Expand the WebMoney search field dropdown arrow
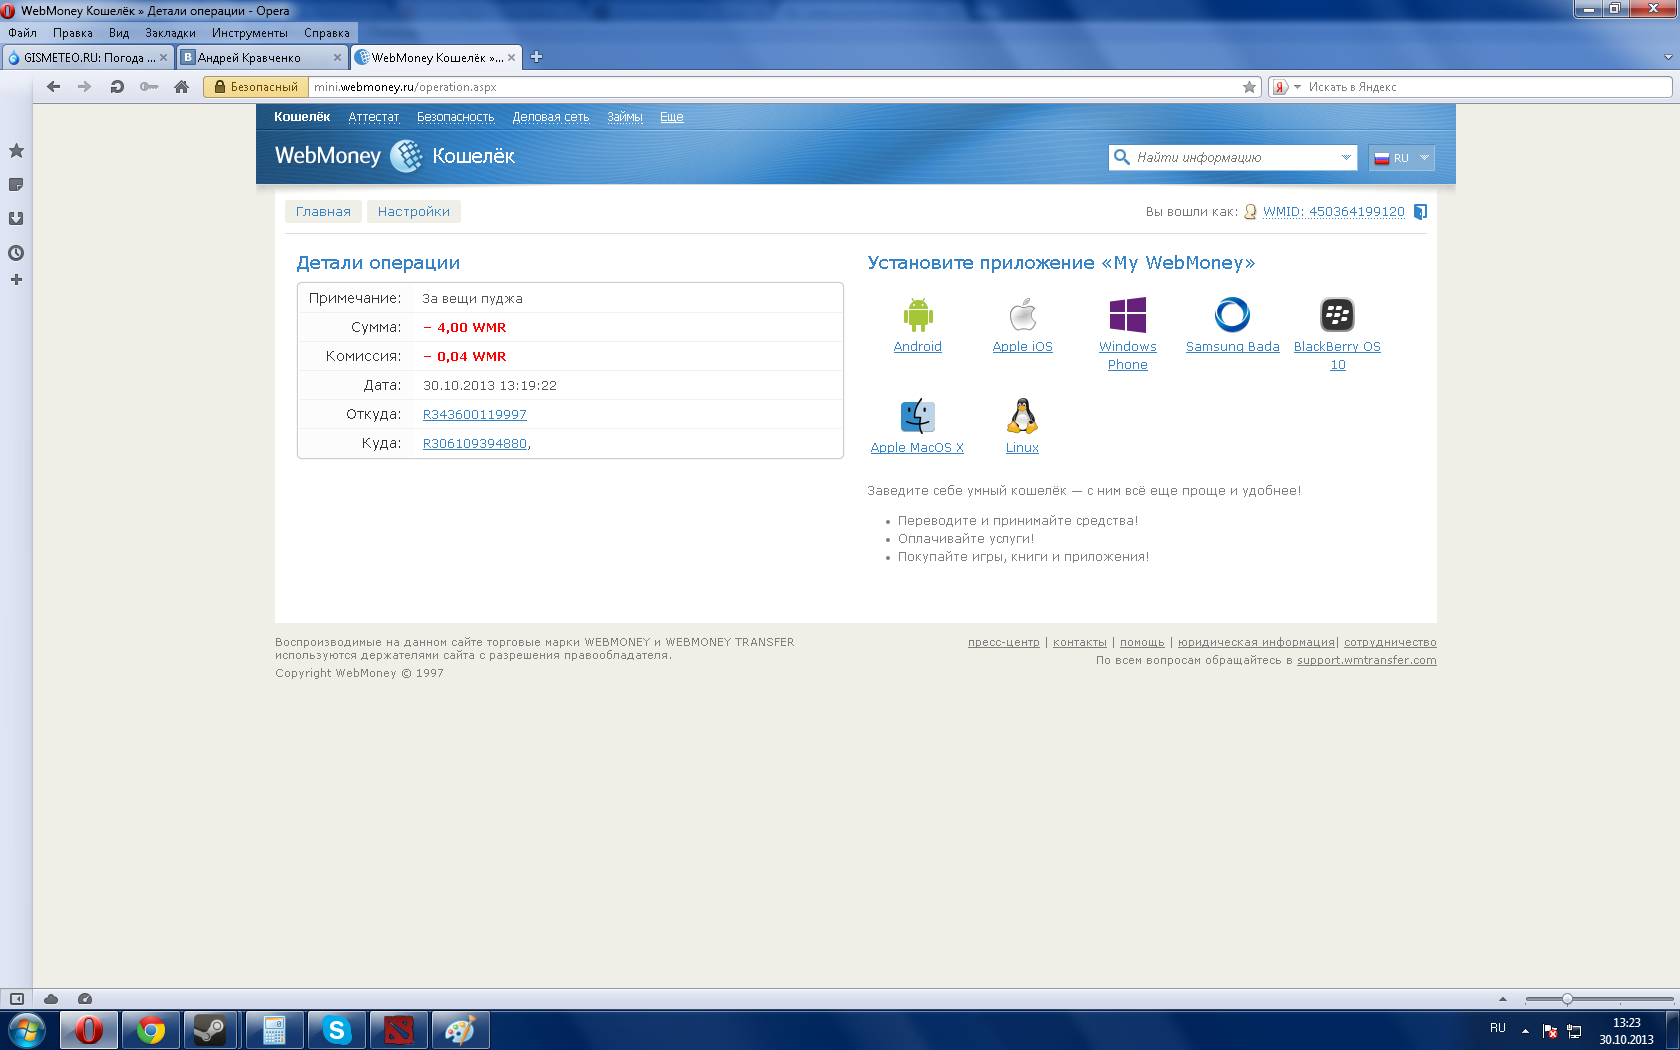 click(1346, 157)
